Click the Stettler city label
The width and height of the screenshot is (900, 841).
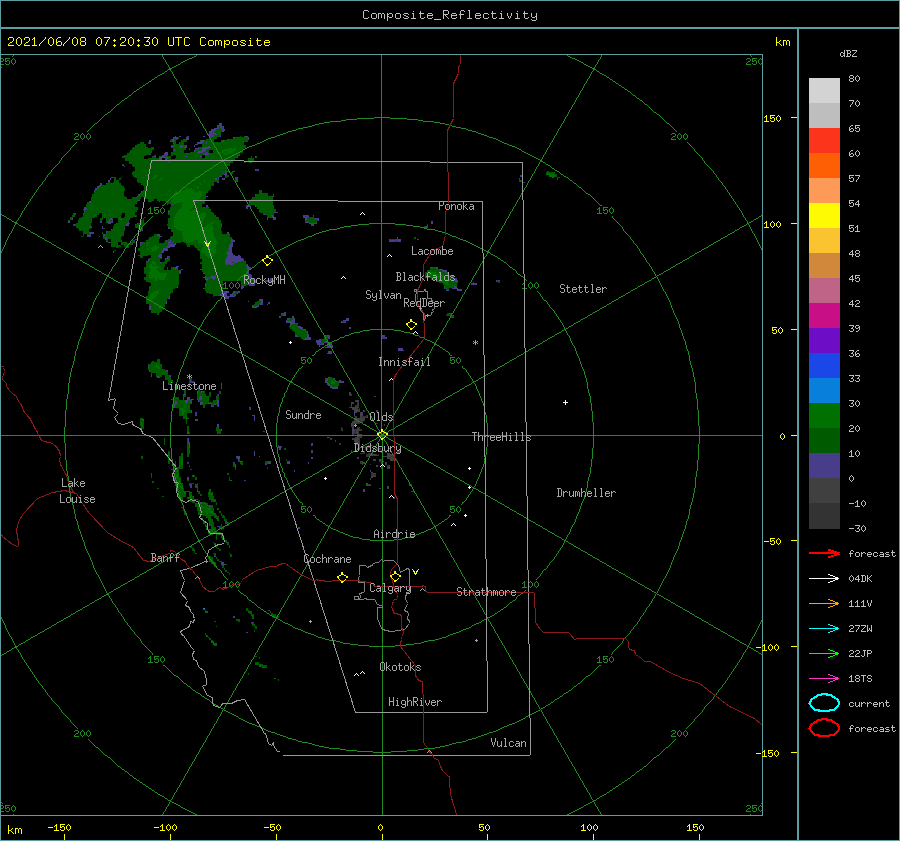583,289
